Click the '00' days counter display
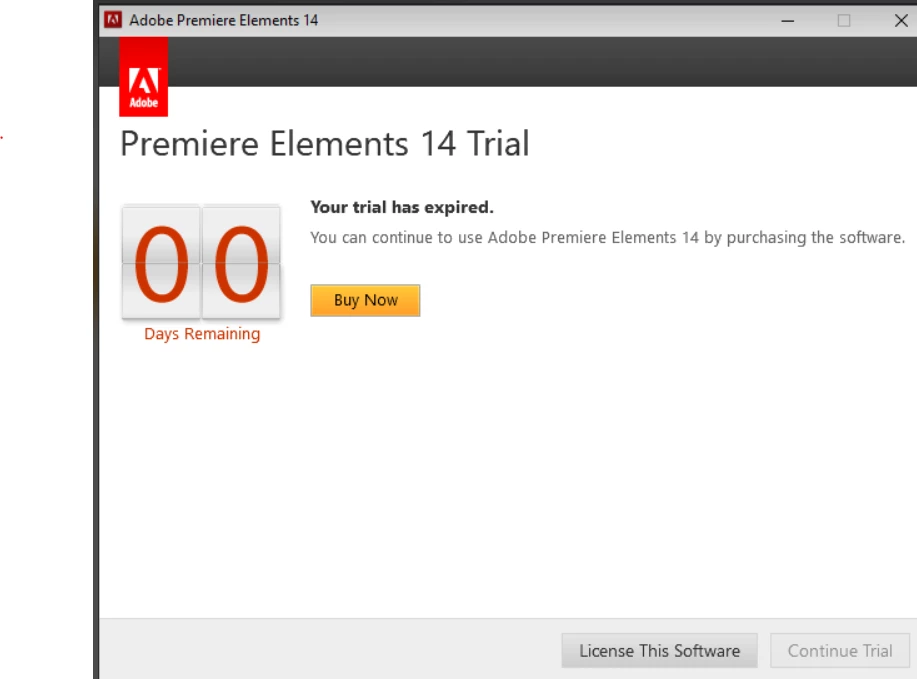Image resolution: width=917 pixels, height=679 pixels. (201, 261)
